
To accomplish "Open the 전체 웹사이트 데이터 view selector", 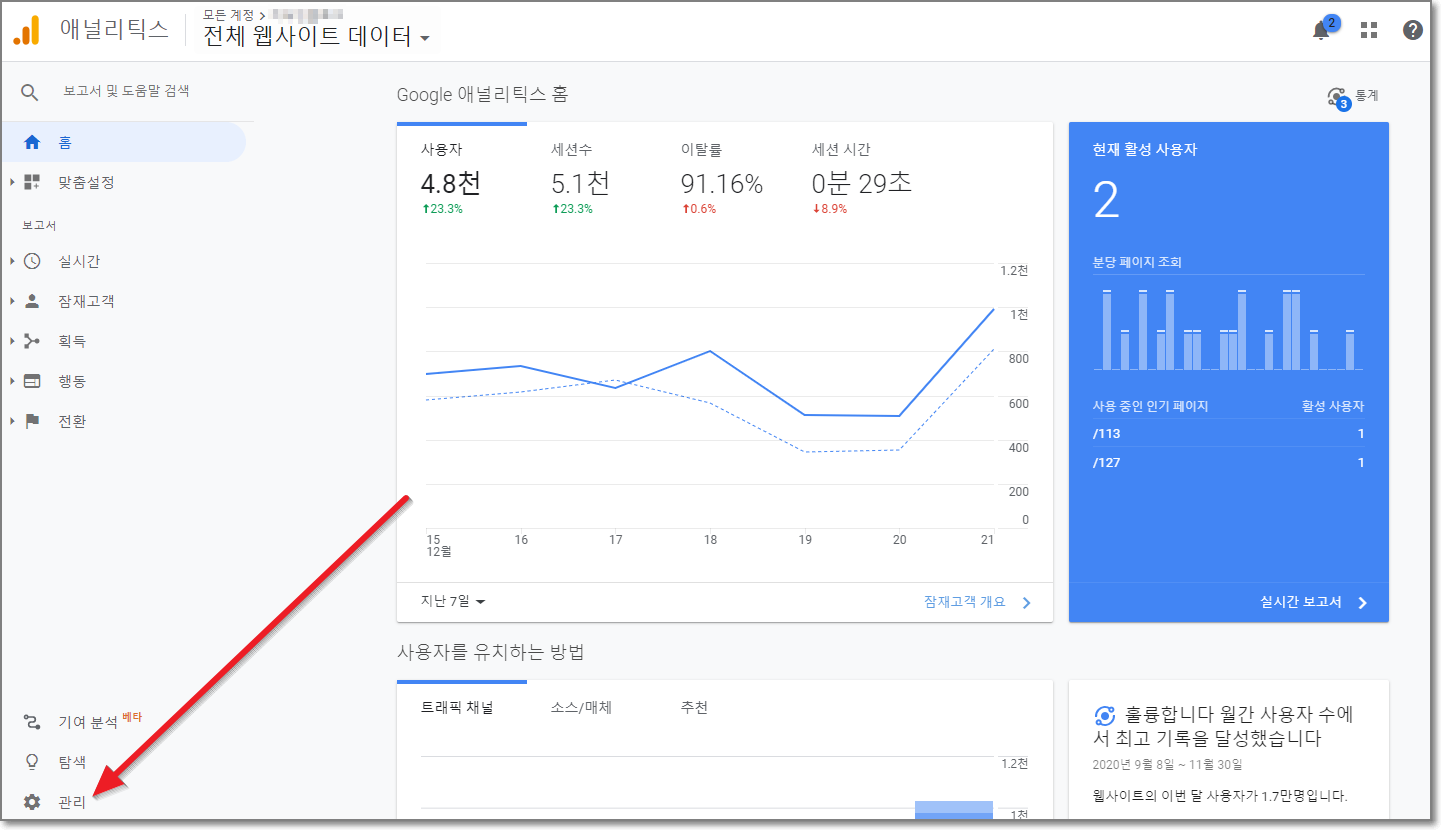I will [x=318, y=37].
